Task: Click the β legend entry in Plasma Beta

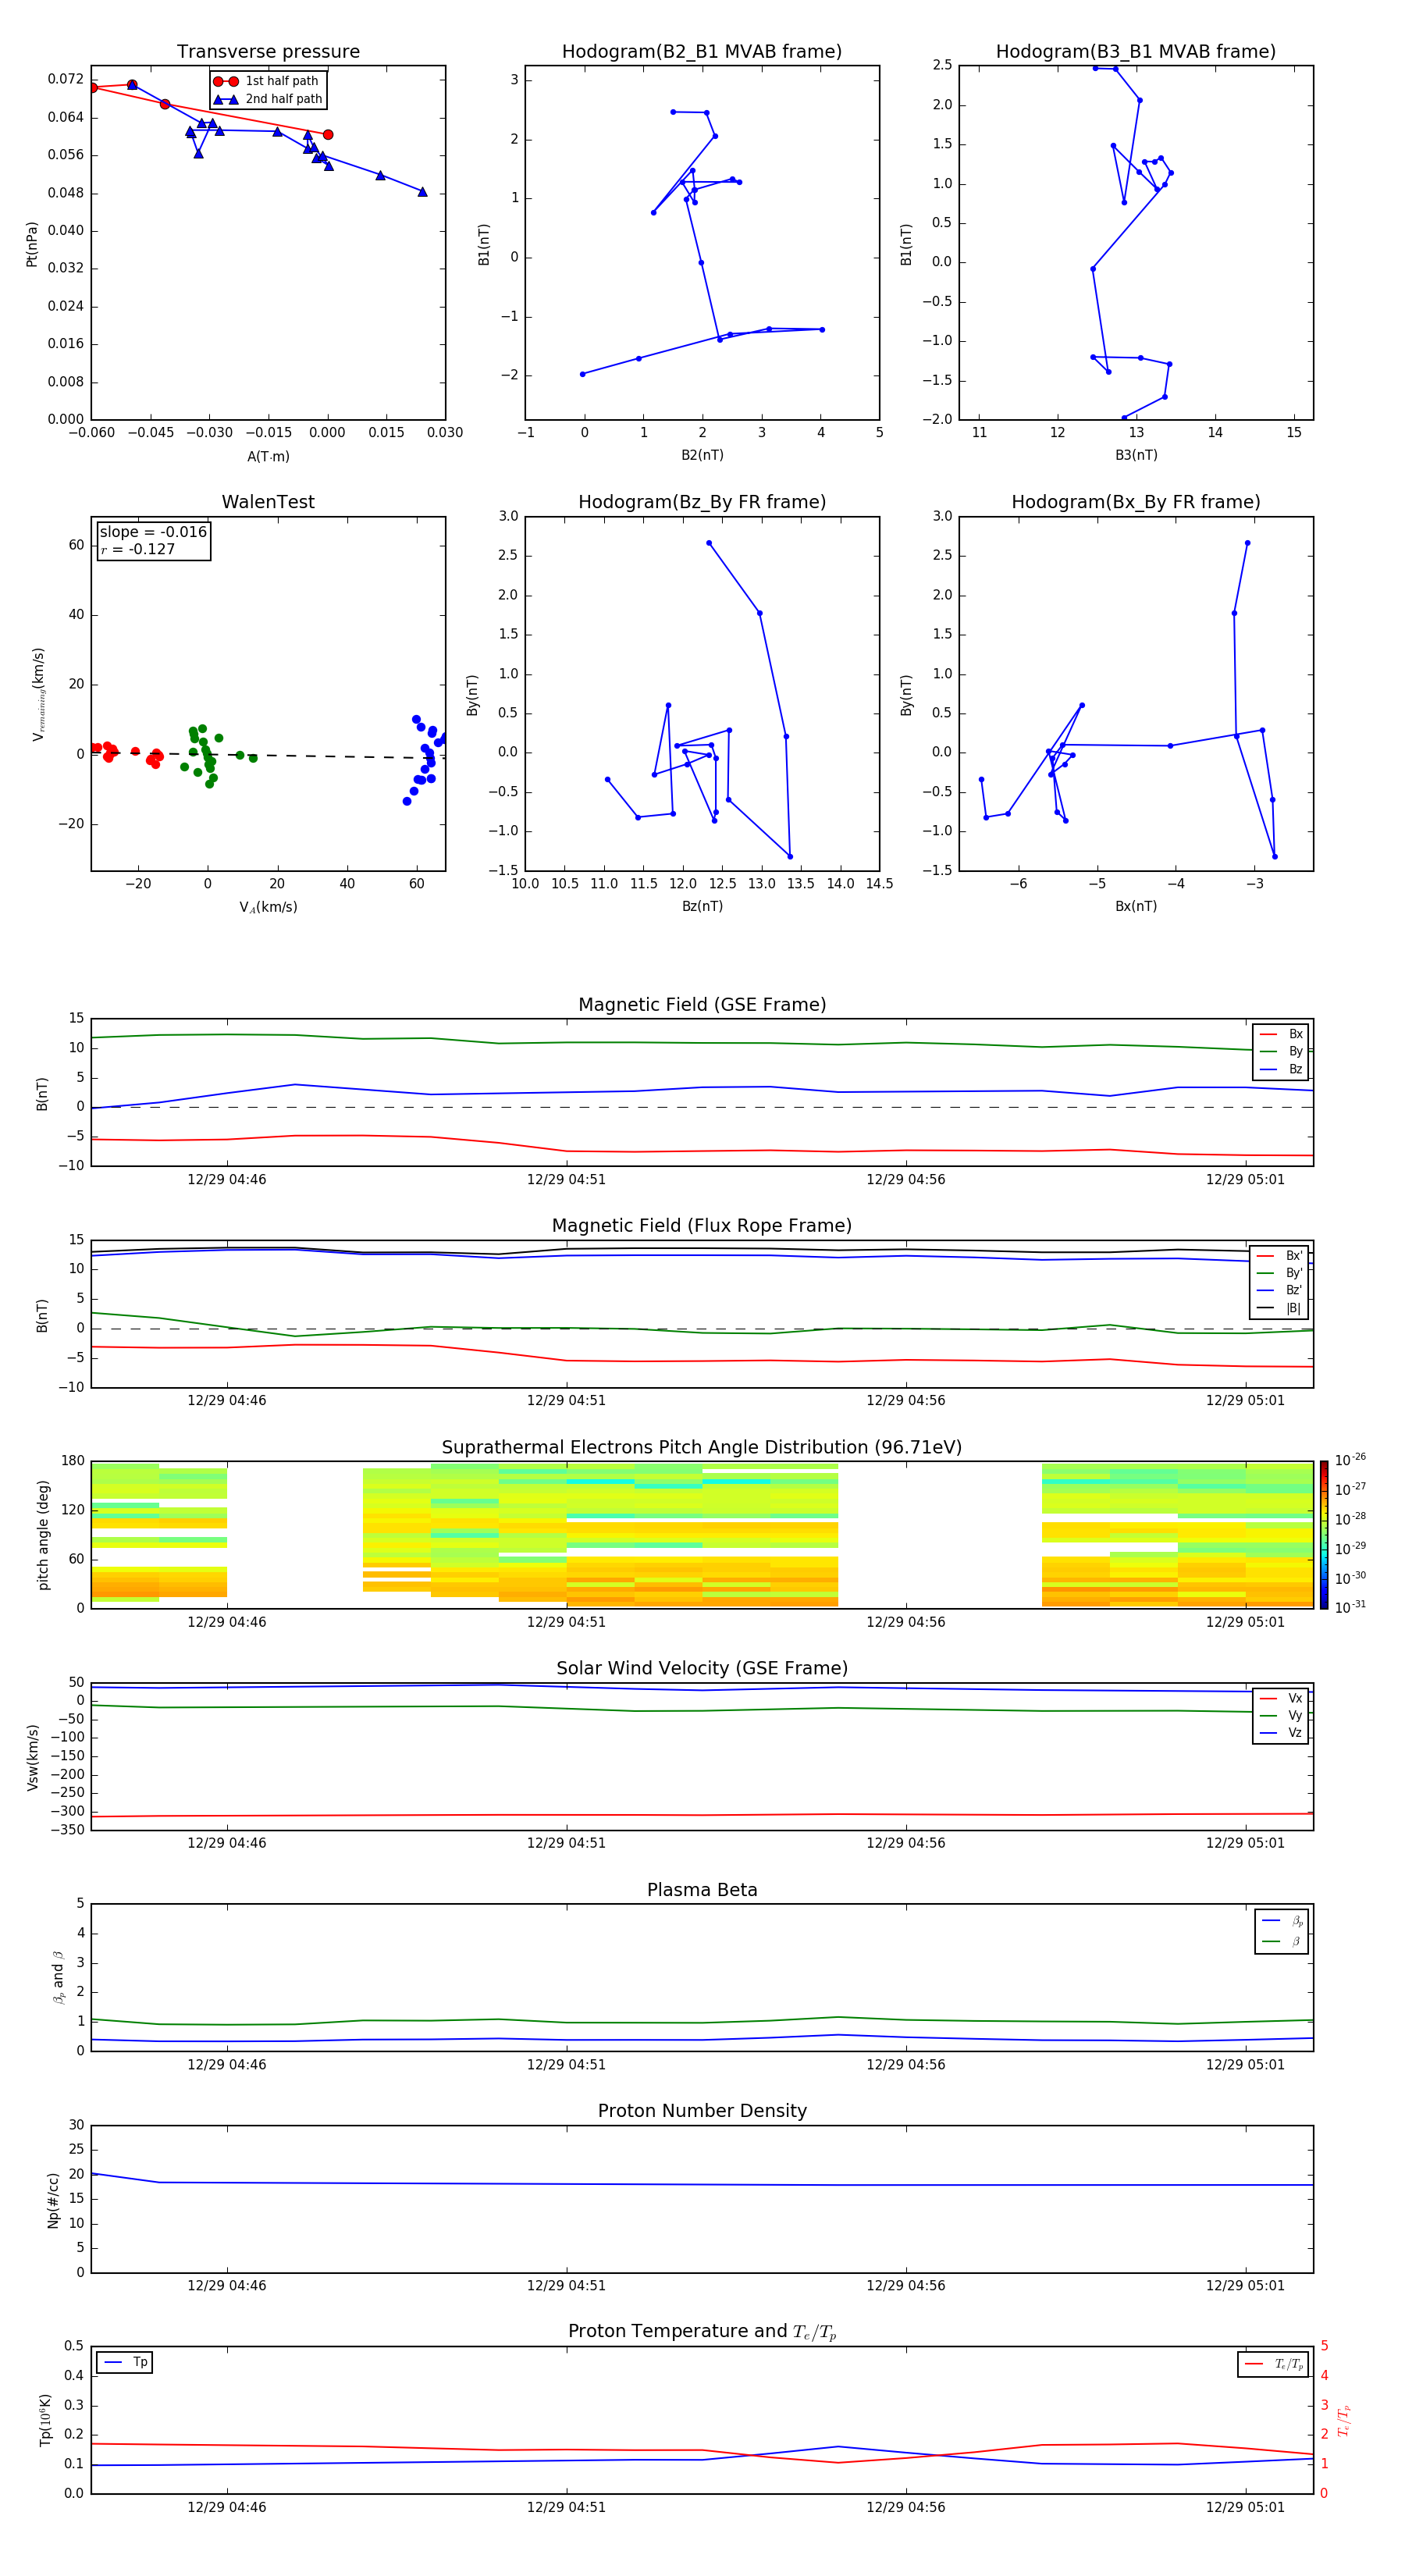Action: pyautogui.click(x=1282, y=1942)
